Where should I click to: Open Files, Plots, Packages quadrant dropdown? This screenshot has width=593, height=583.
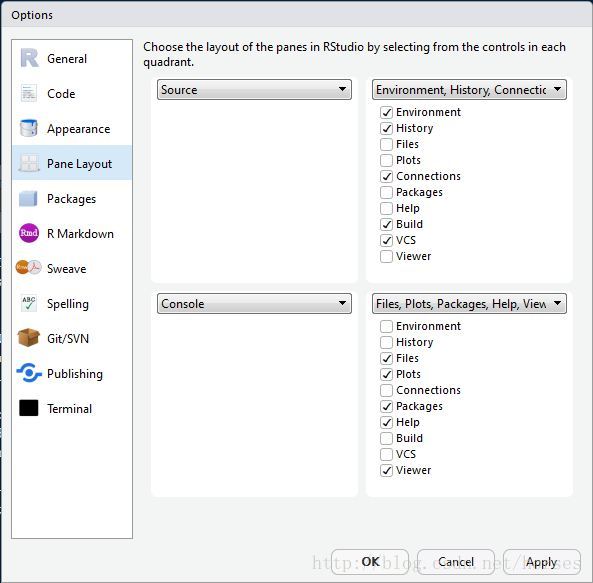[469, 304]
